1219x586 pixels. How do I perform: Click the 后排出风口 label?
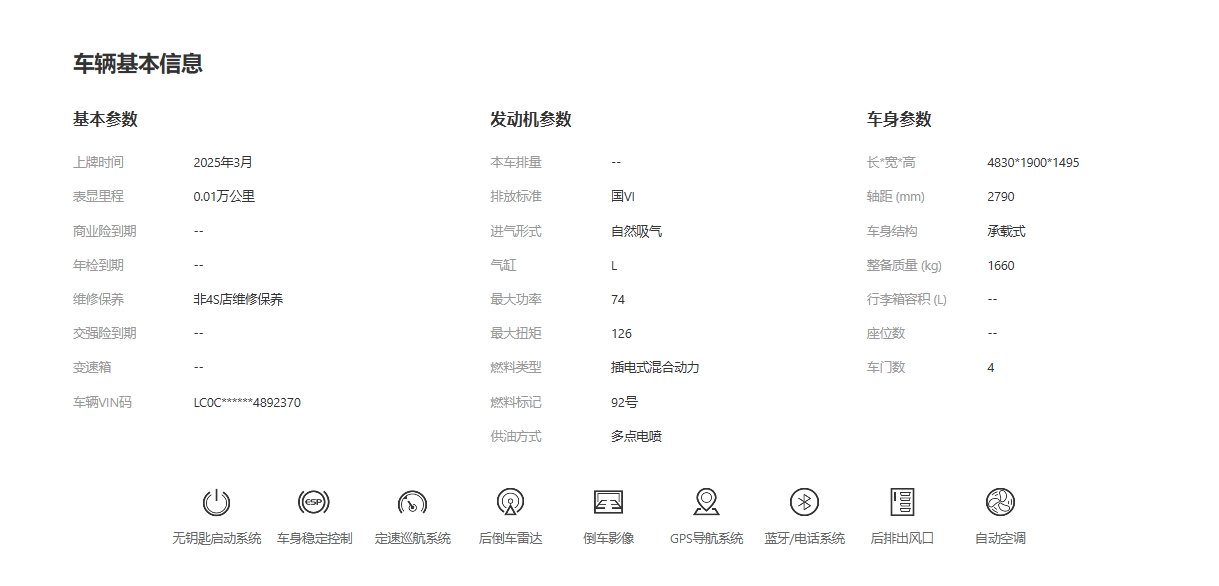(902, 538)
